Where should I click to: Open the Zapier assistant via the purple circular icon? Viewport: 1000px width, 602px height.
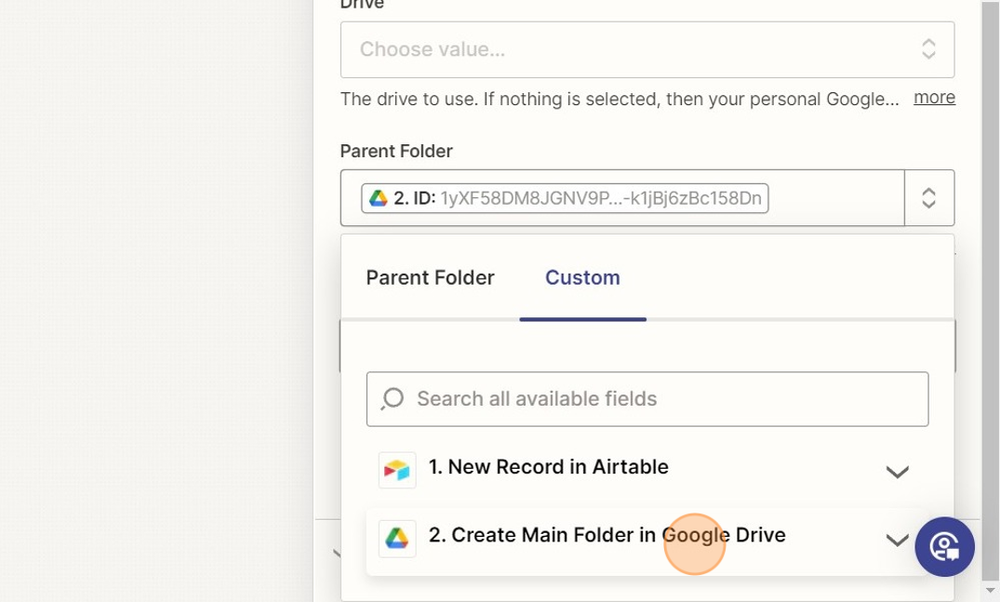(x=944, y=547)
